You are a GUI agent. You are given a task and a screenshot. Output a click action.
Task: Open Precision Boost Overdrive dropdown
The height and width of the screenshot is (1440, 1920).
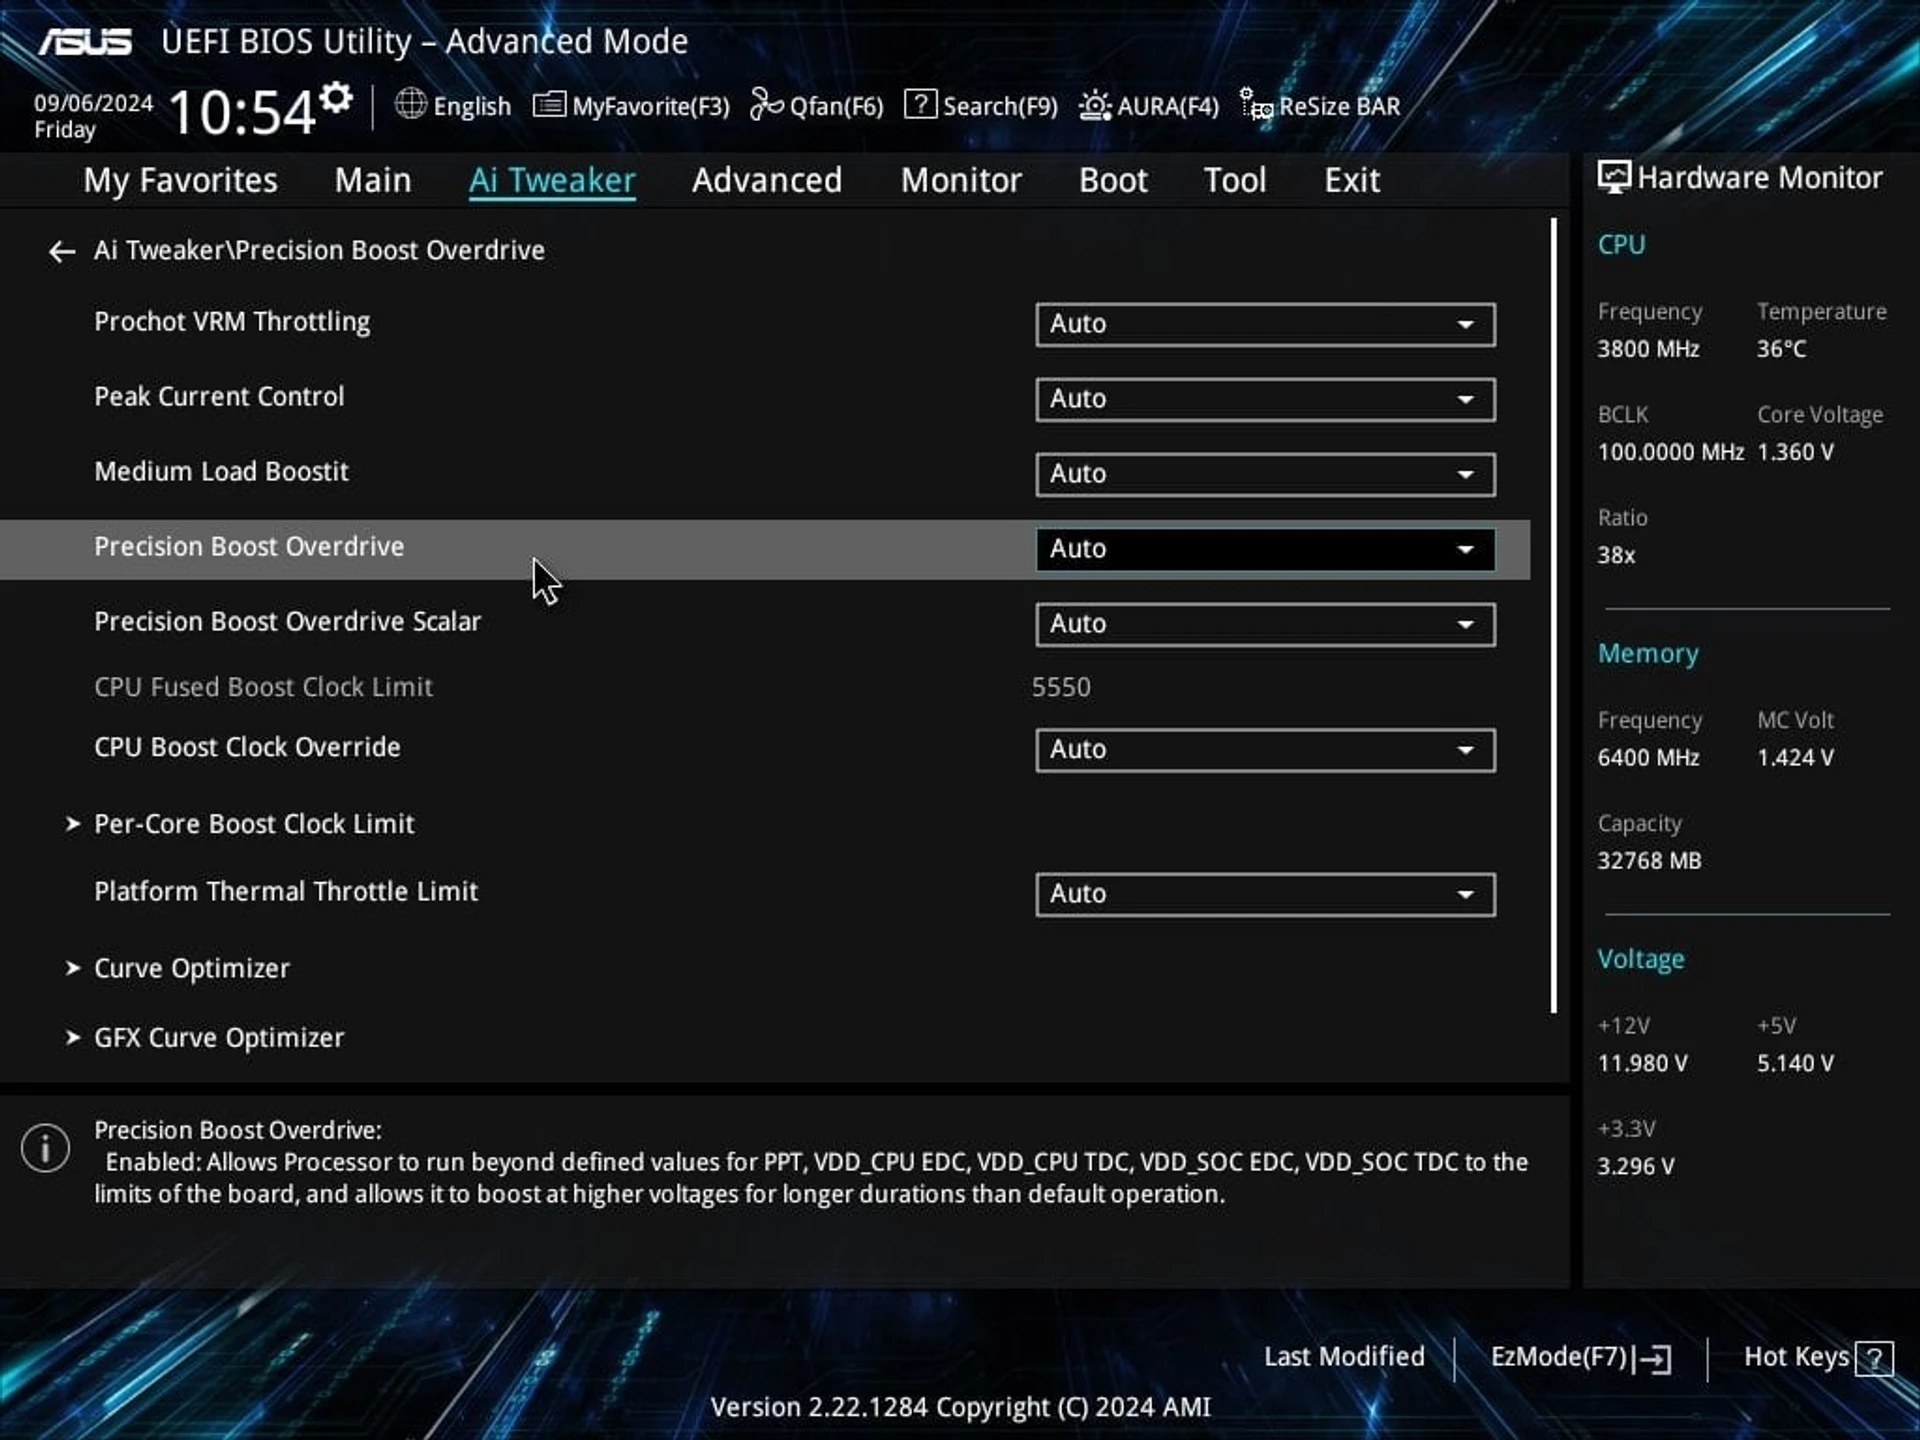coord(1265,549)
